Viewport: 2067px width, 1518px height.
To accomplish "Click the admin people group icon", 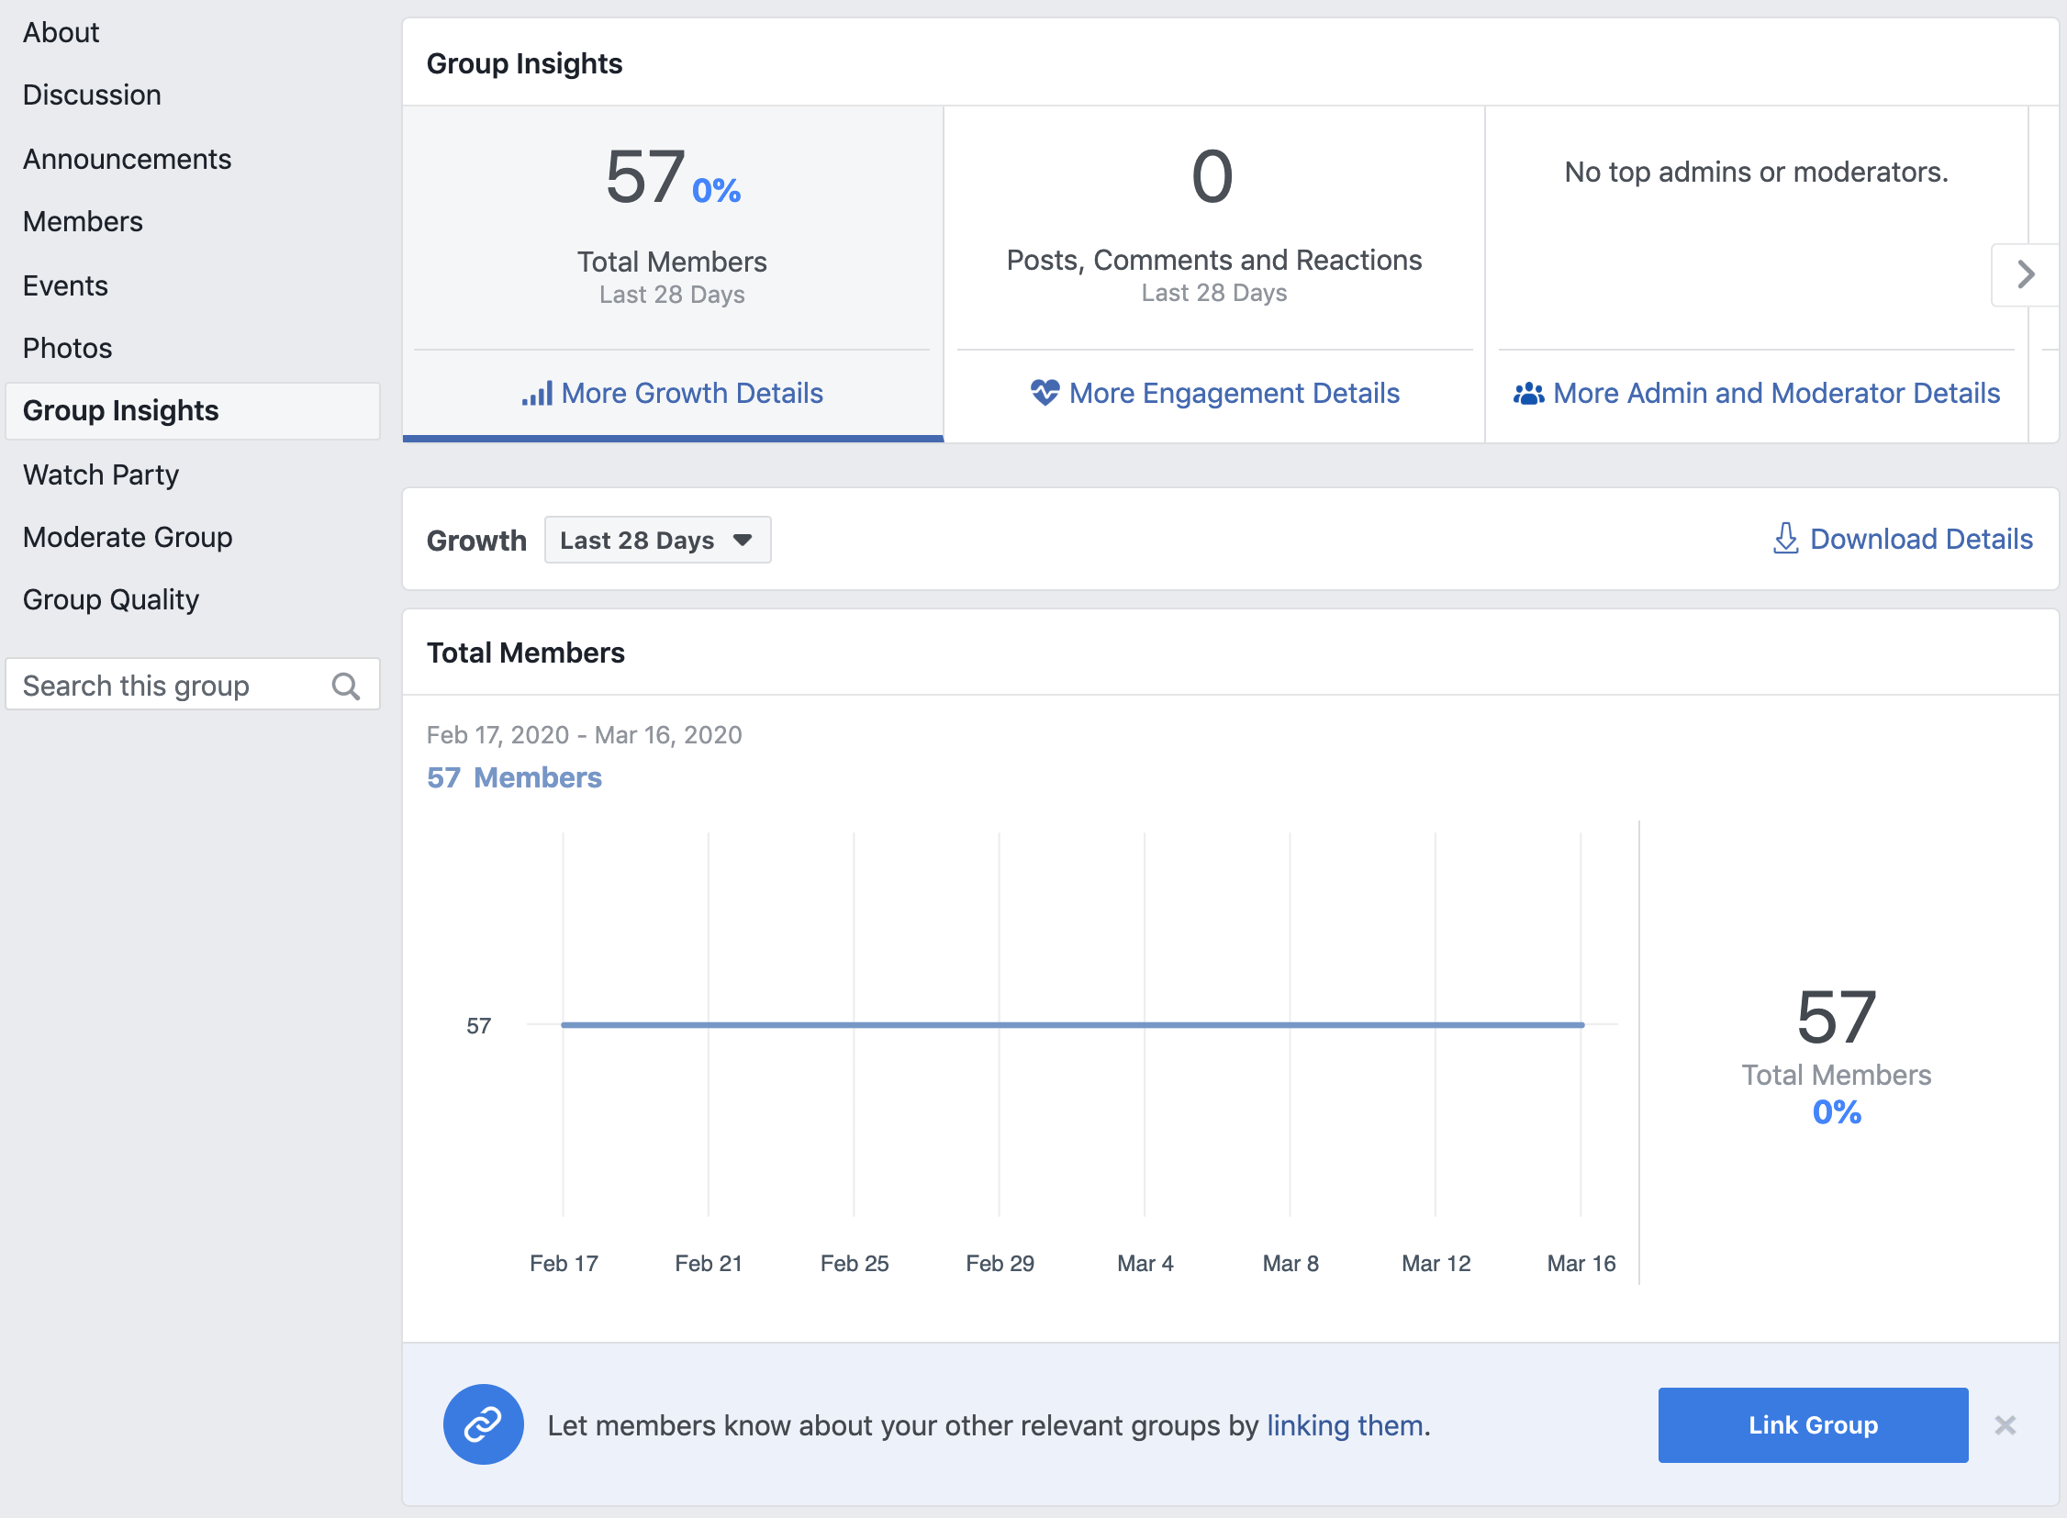I will tap(1528, 394).
